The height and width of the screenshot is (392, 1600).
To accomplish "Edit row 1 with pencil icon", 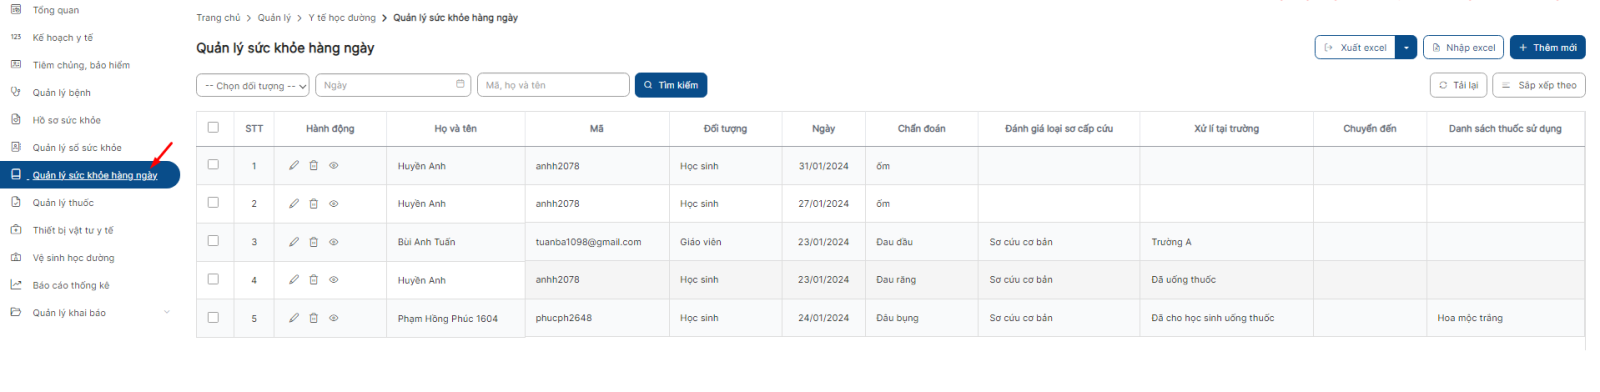I will [294, 166].
